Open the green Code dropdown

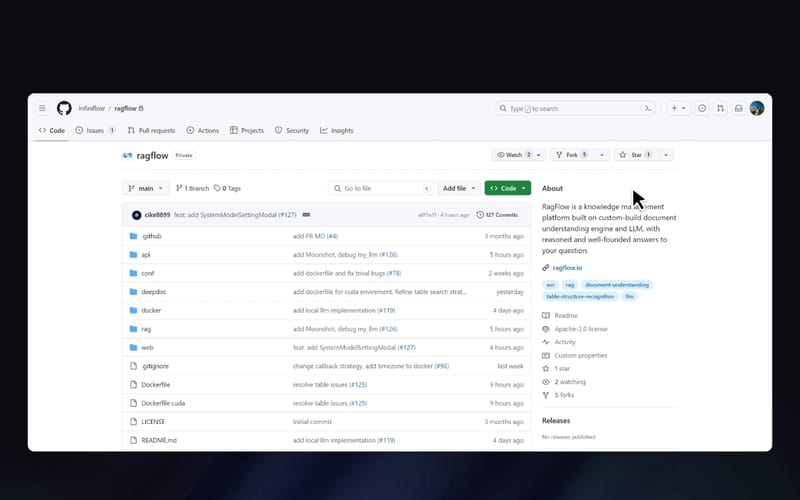(x=508, y=188)
